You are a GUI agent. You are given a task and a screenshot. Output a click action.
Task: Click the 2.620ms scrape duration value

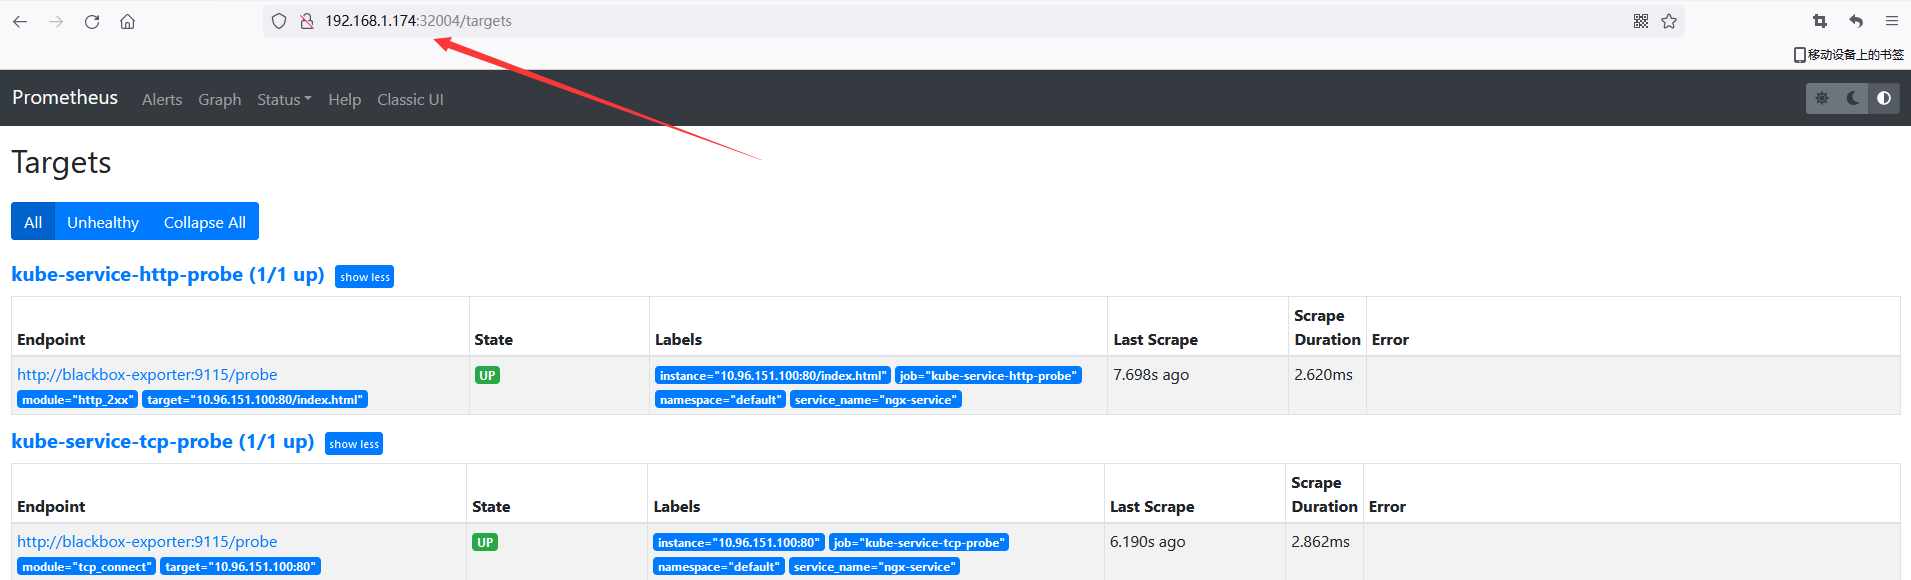pos(1323,375)
